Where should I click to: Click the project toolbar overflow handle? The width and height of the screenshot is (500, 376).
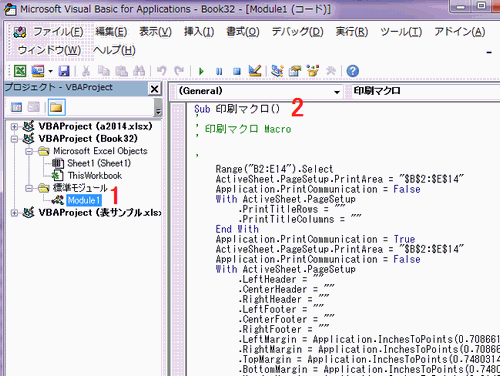[158, 107]
